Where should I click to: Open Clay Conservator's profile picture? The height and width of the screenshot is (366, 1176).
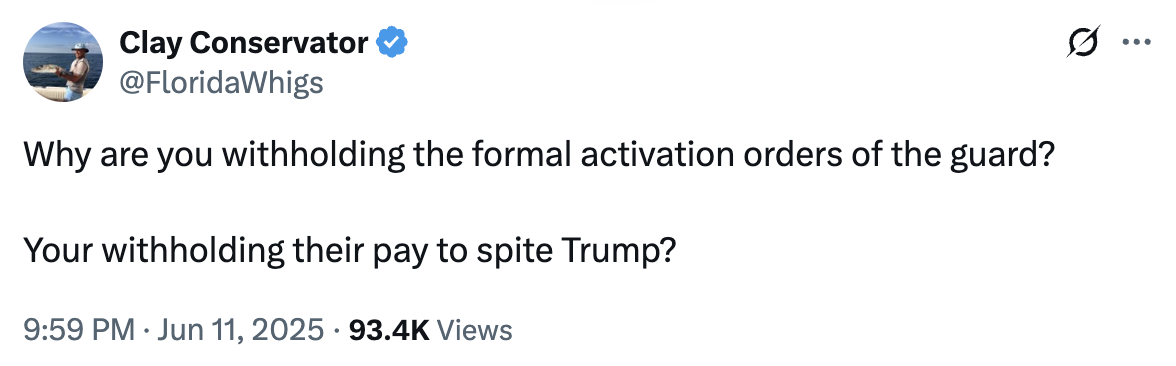63,62
